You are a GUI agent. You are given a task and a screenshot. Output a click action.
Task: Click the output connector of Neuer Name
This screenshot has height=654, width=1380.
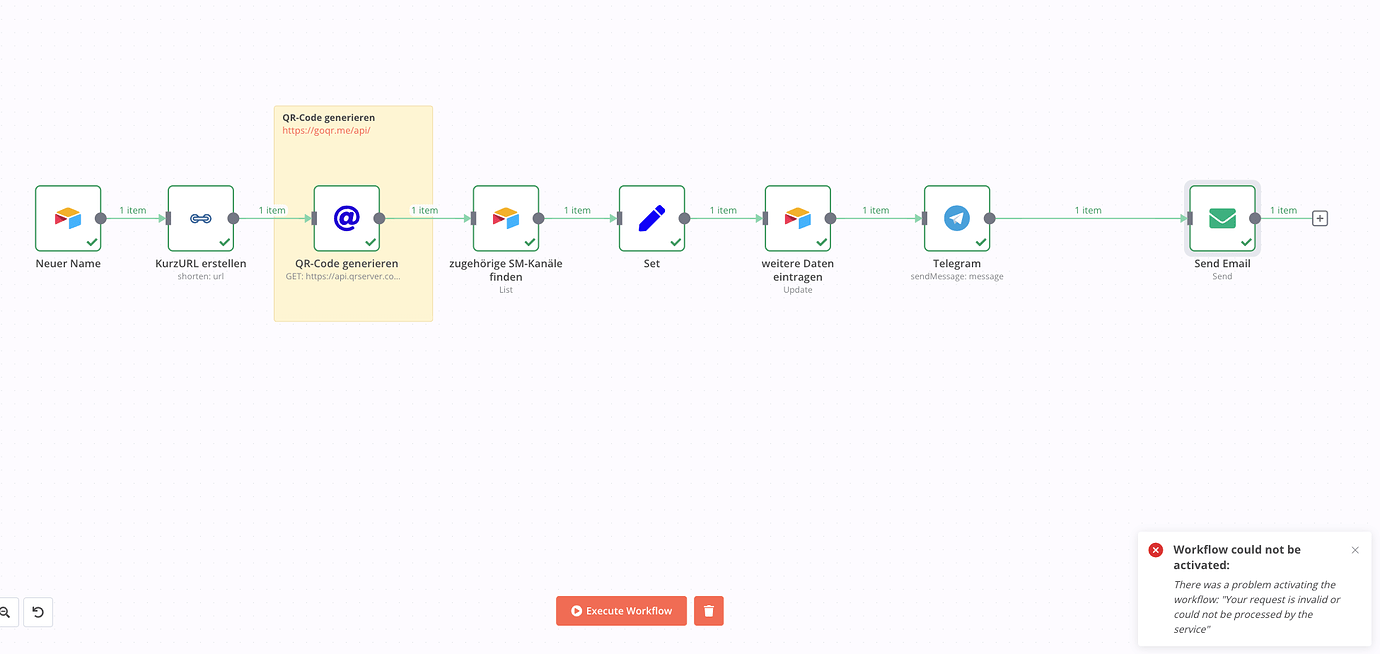click(100, 218)
